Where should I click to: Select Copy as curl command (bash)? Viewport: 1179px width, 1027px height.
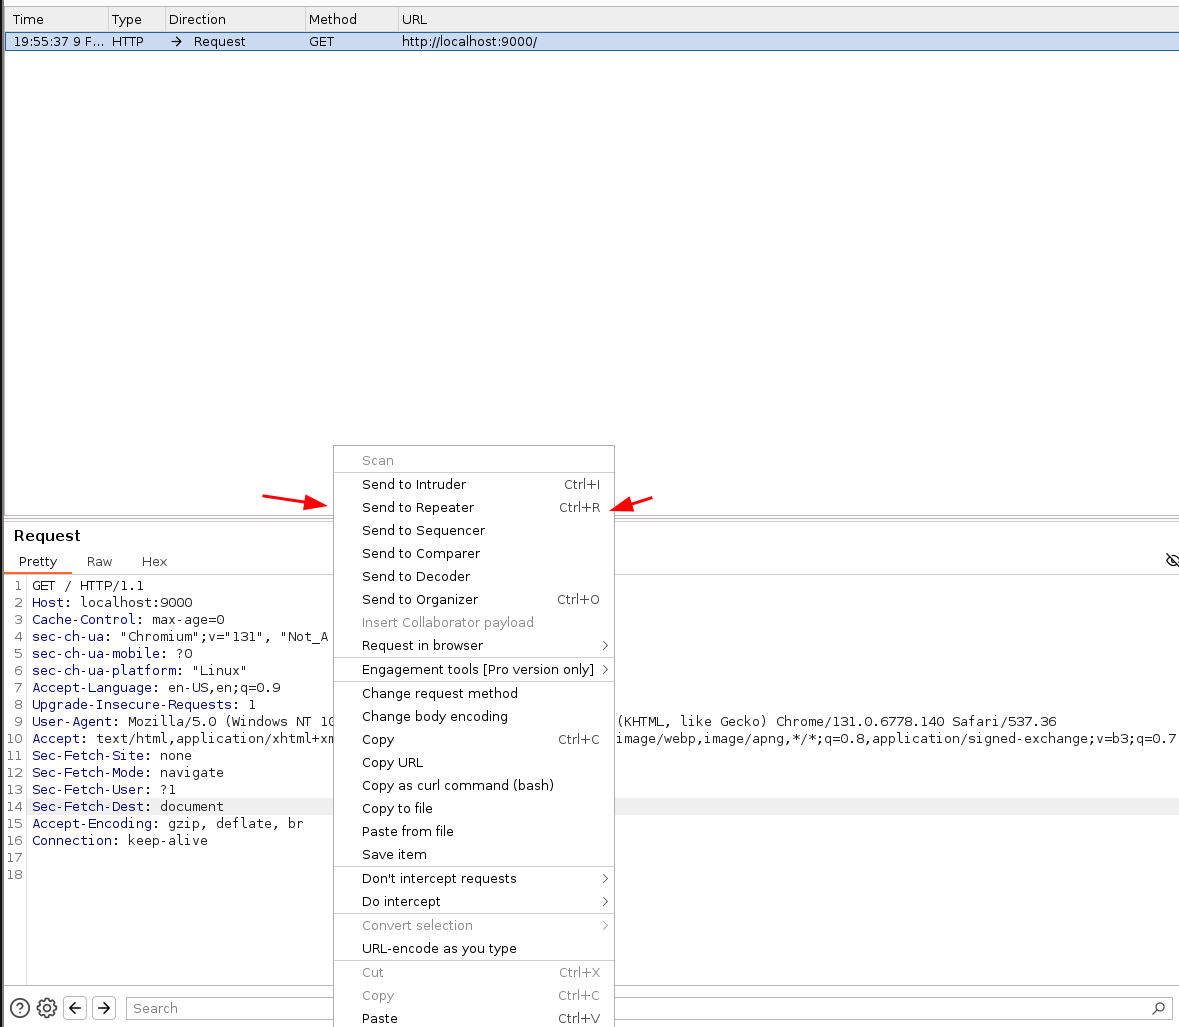457,785
